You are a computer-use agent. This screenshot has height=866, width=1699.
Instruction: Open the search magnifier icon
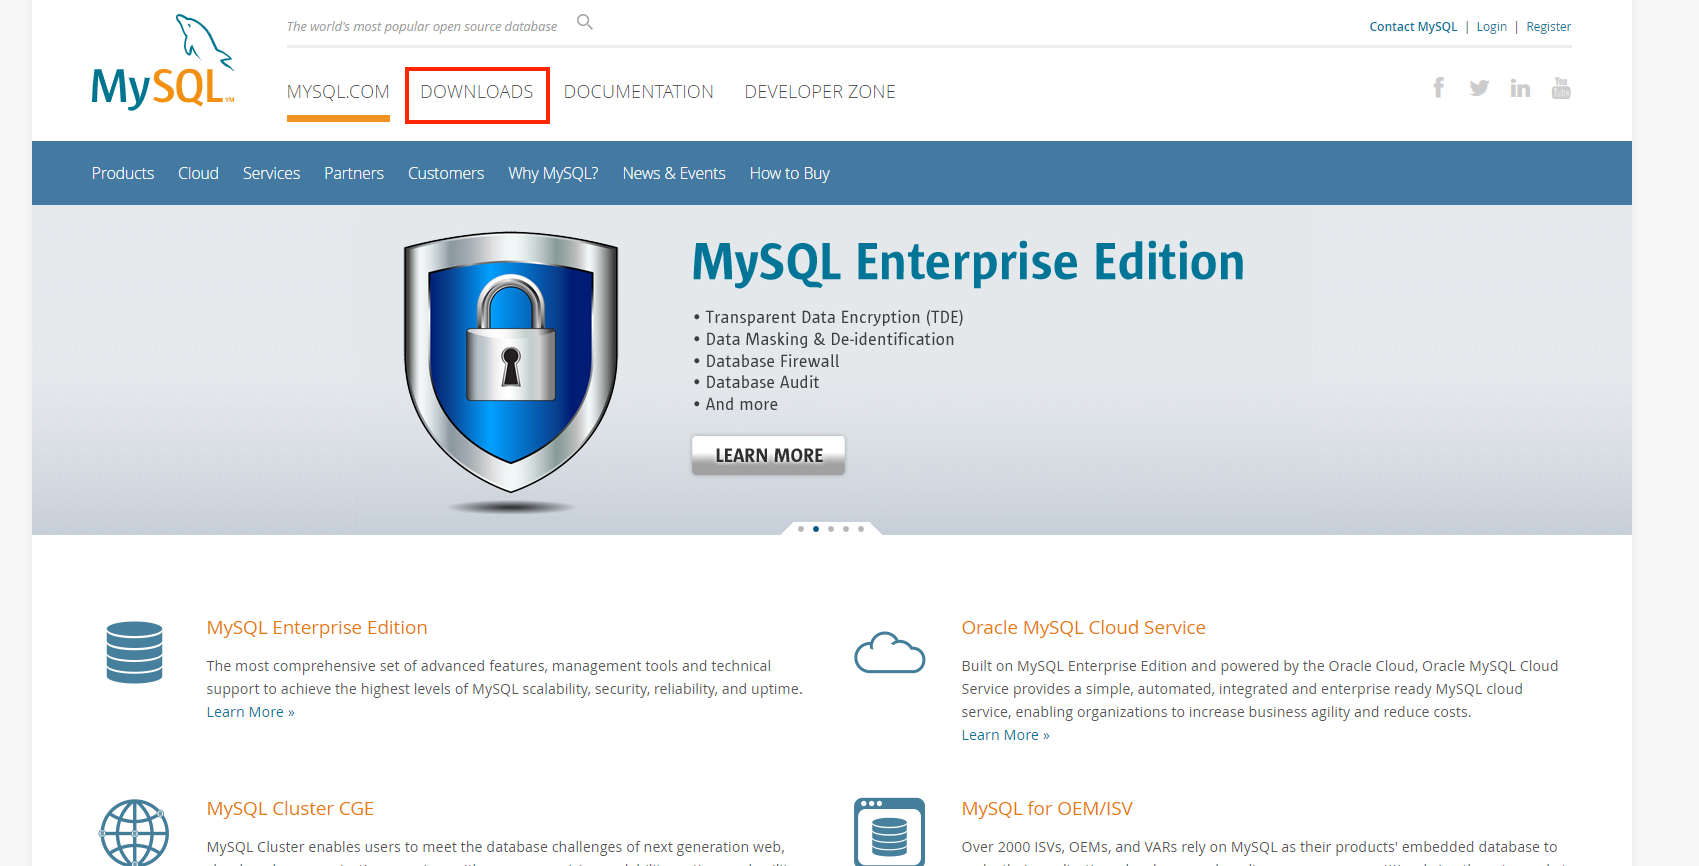585,22
